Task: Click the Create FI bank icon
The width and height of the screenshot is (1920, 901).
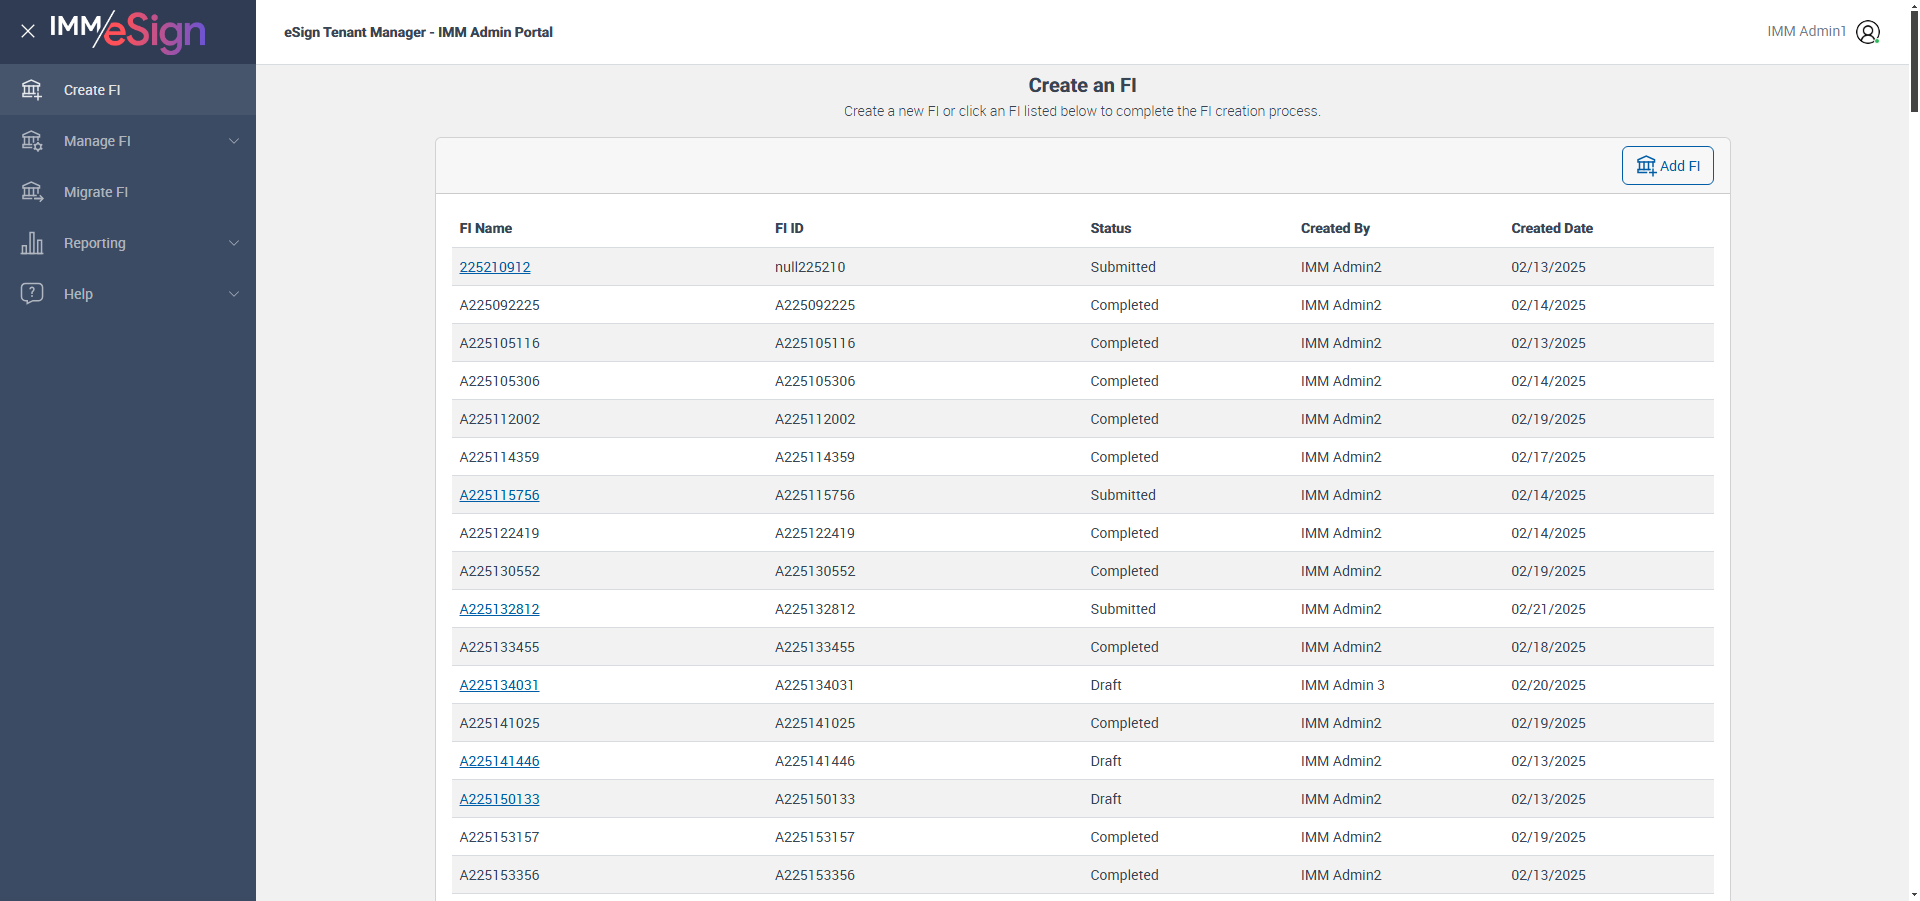Action: point(32,90)
